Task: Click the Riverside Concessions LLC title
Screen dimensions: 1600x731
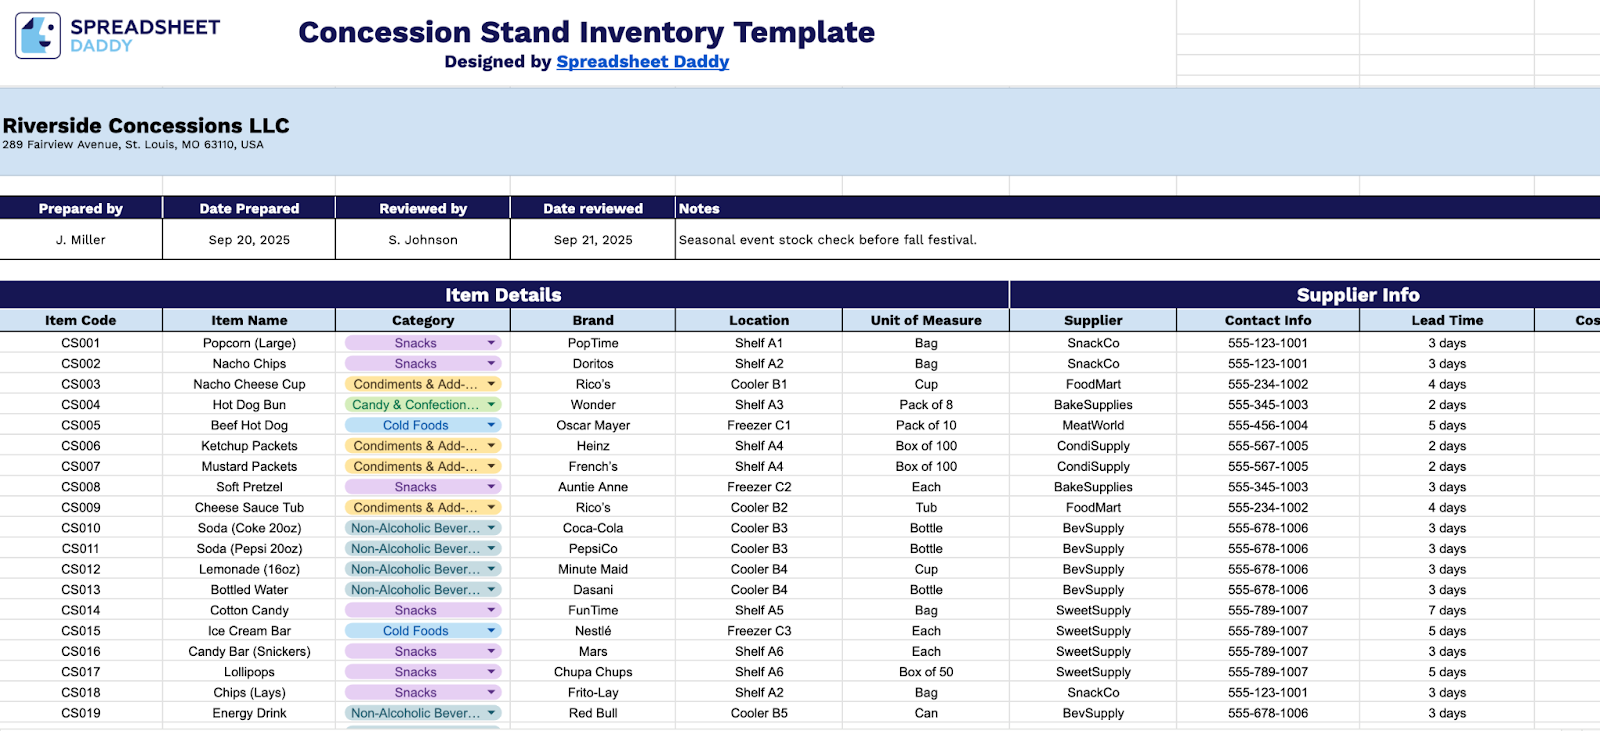Action: [146, 125]
